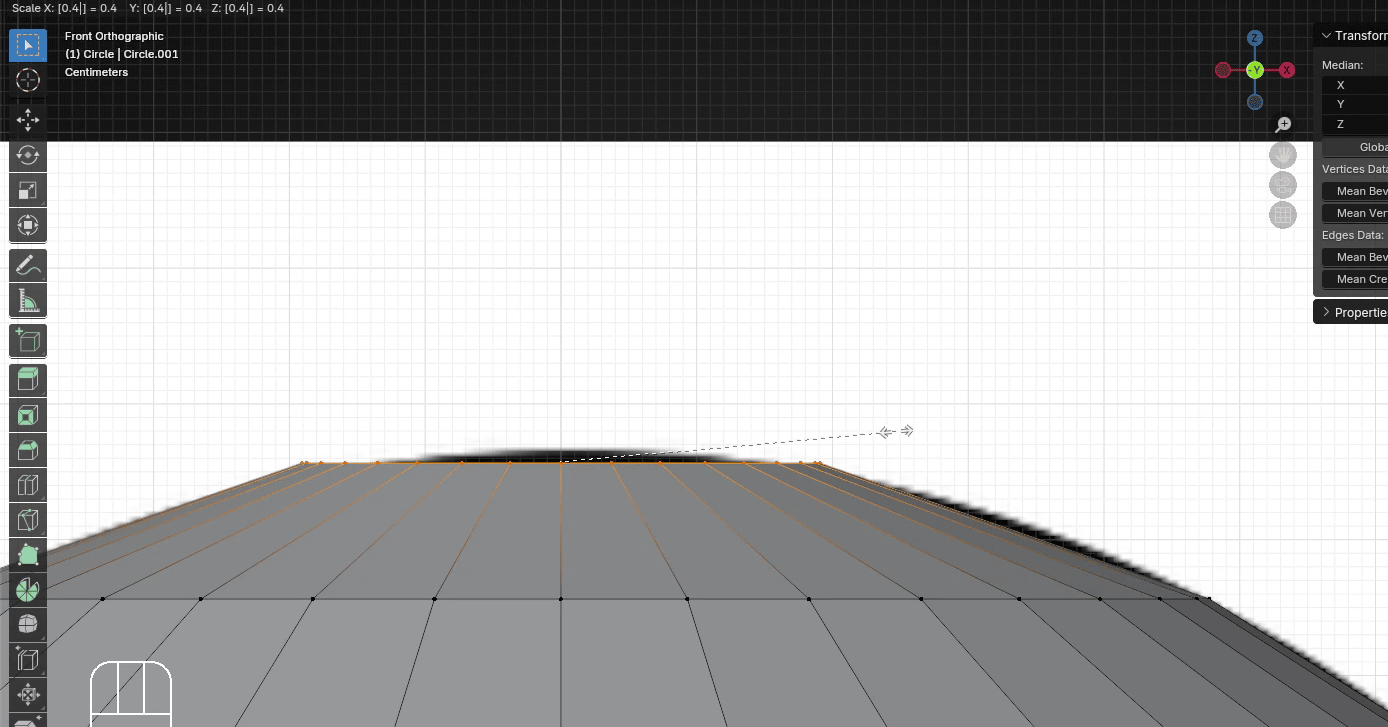Activate the Annotate pencil tool
Viewport: 1388px width, 727px height.
[x=28, y=265]
